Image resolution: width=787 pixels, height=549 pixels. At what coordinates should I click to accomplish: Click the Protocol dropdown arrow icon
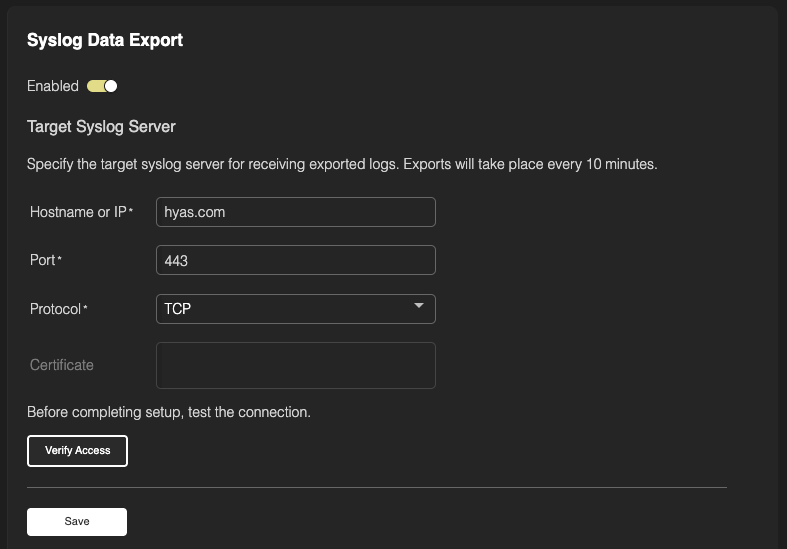(x=419, y=306)
